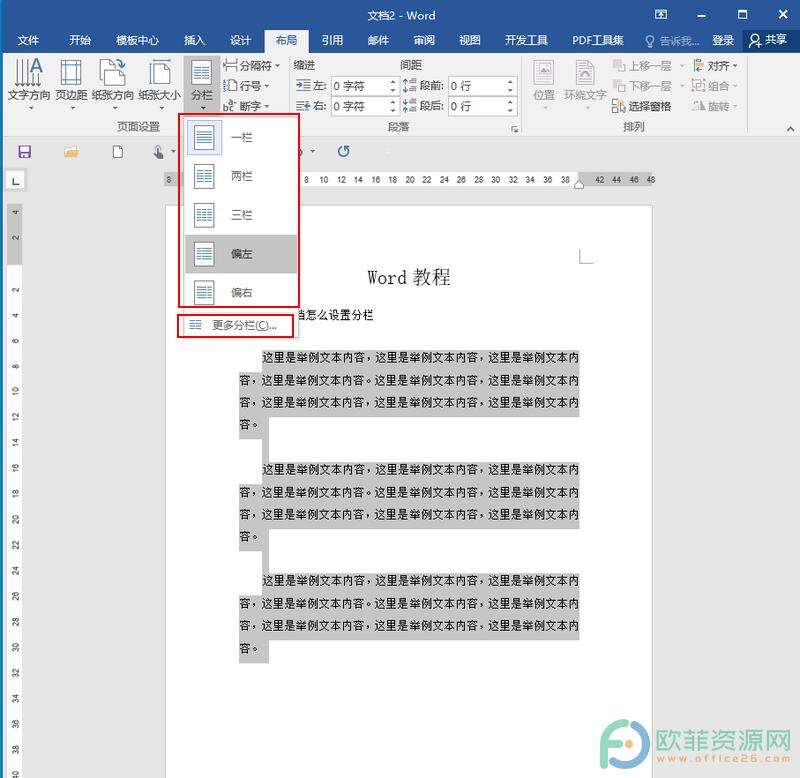The height and width of the screenshot is (778, 800).
Task: Click the active 布局 Layout tab
Action: pyautogui.click(x=286, y=40)
